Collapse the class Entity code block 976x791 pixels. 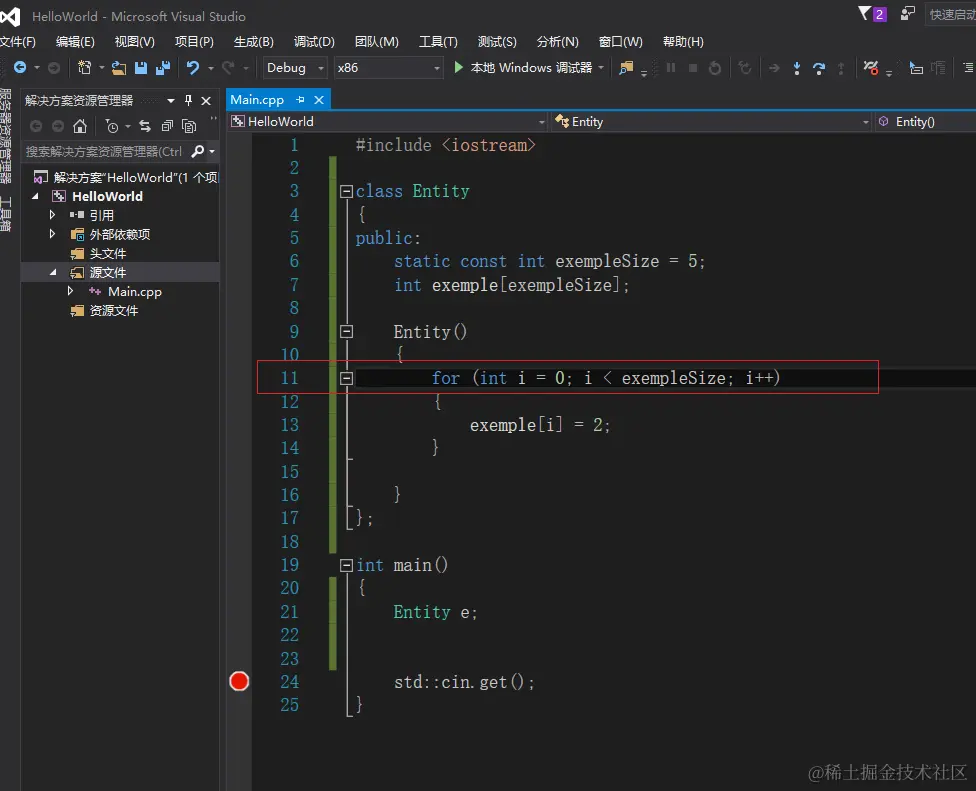click(x=346, y=191)
